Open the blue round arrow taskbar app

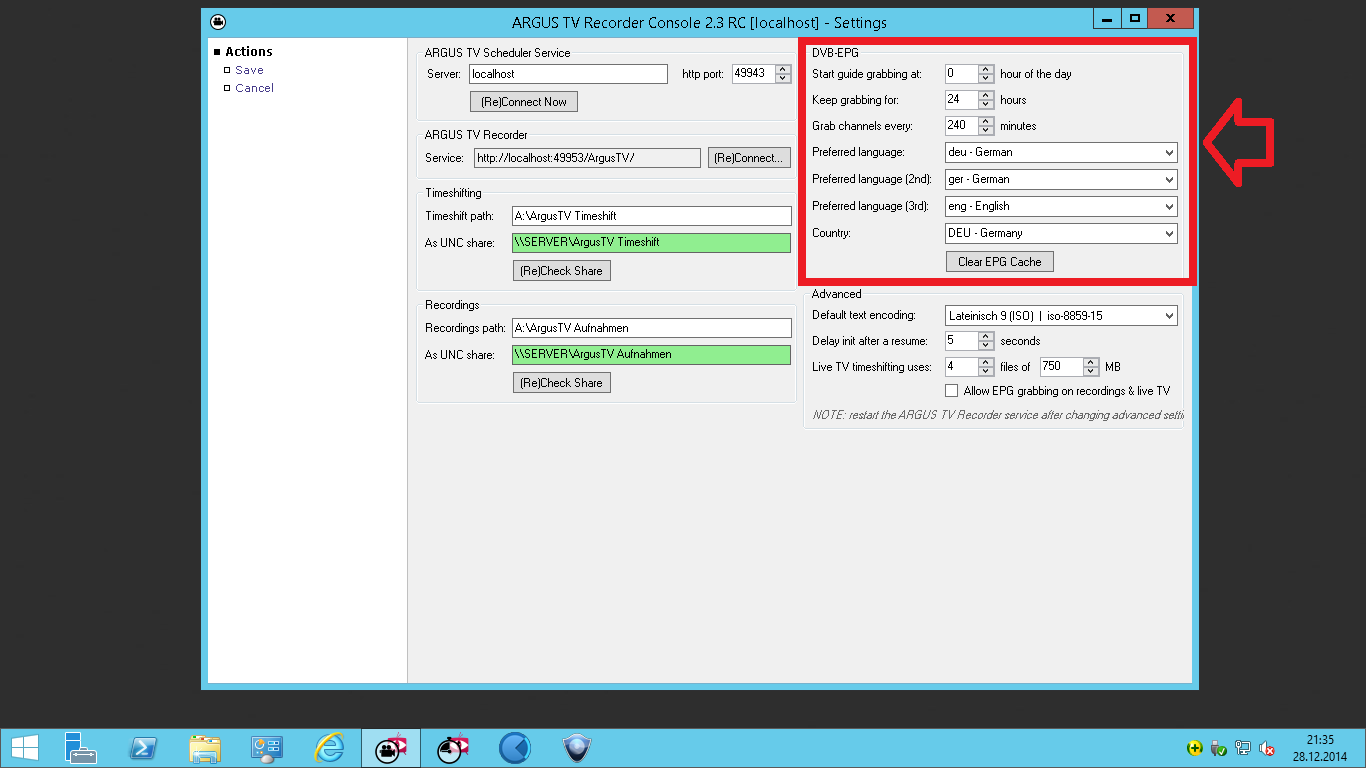pos(514,748)
